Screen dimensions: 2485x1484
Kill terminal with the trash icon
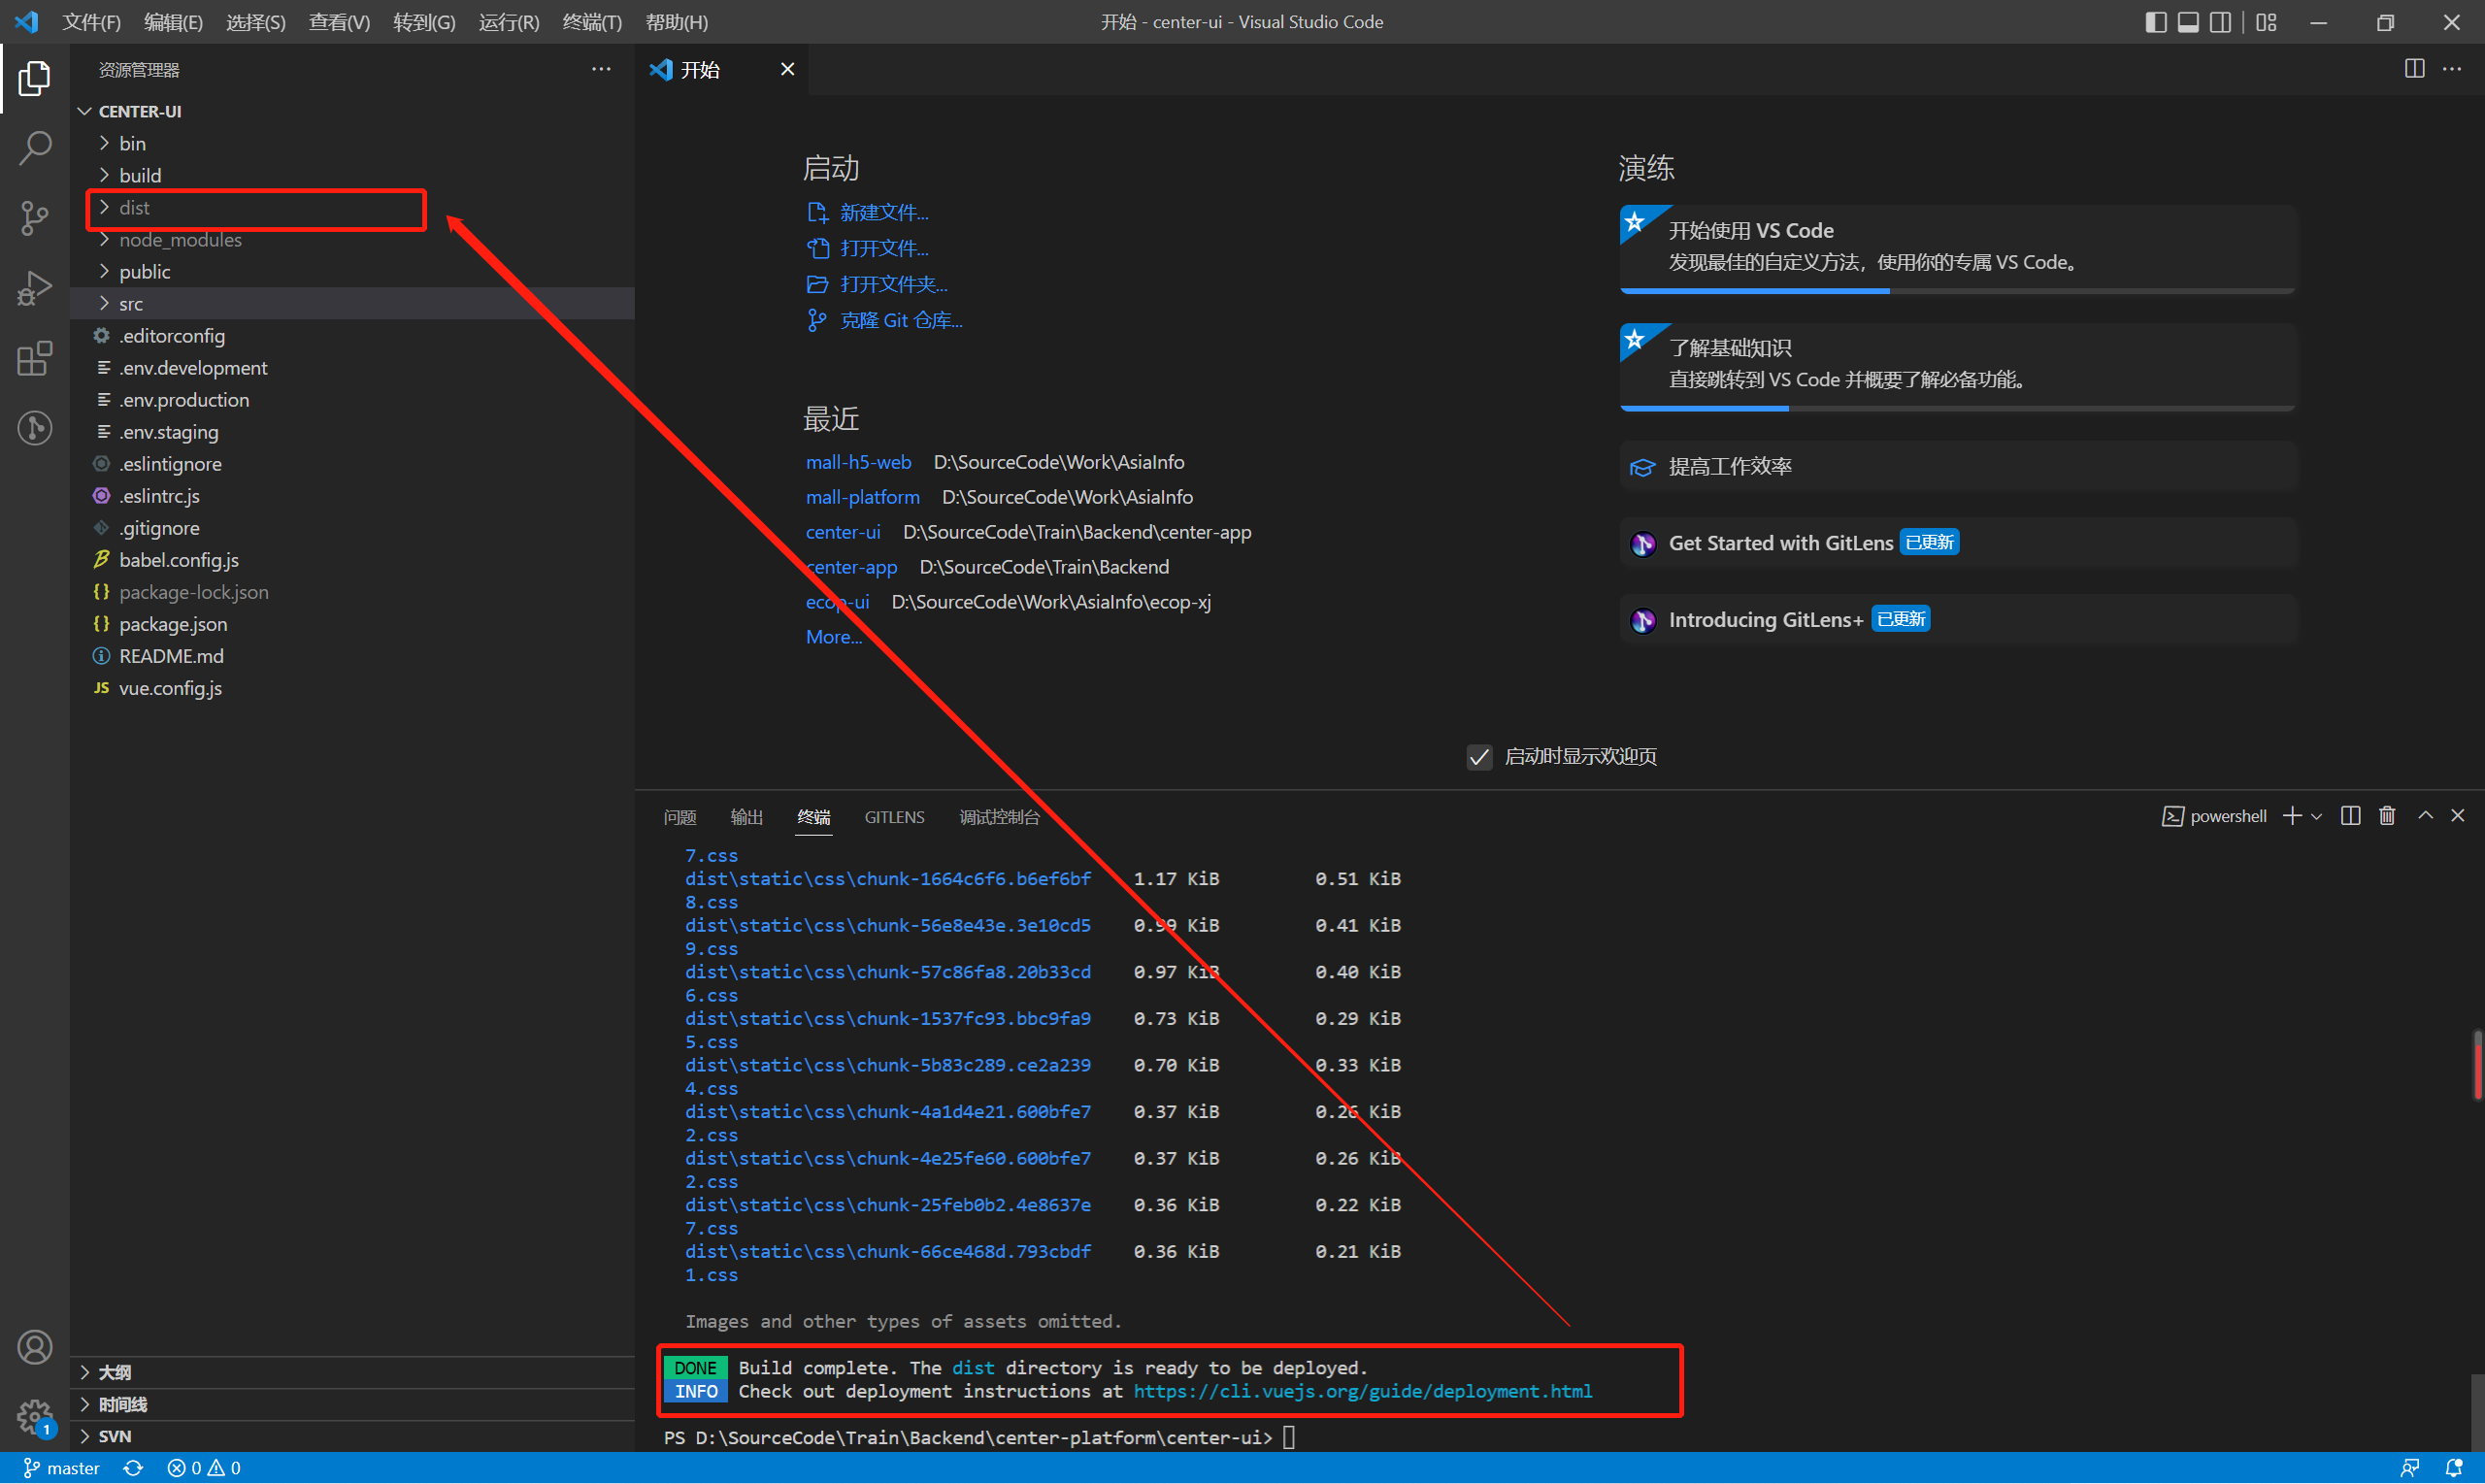(2387, 816)
